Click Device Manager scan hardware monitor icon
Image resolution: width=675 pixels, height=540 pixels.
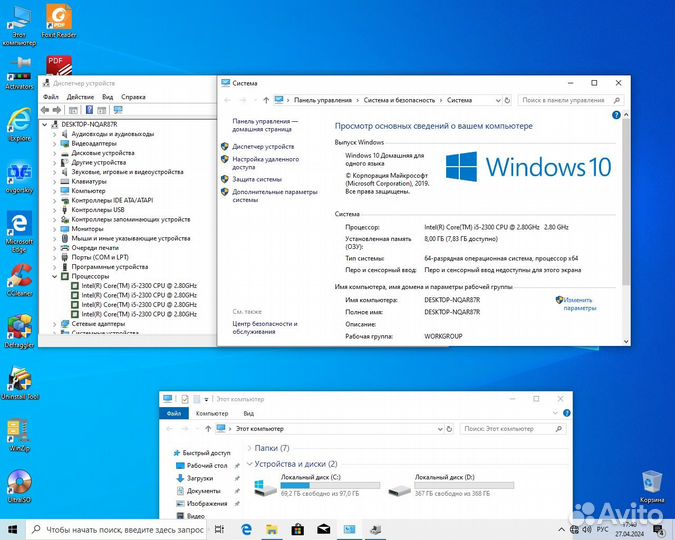pos(118,110)
